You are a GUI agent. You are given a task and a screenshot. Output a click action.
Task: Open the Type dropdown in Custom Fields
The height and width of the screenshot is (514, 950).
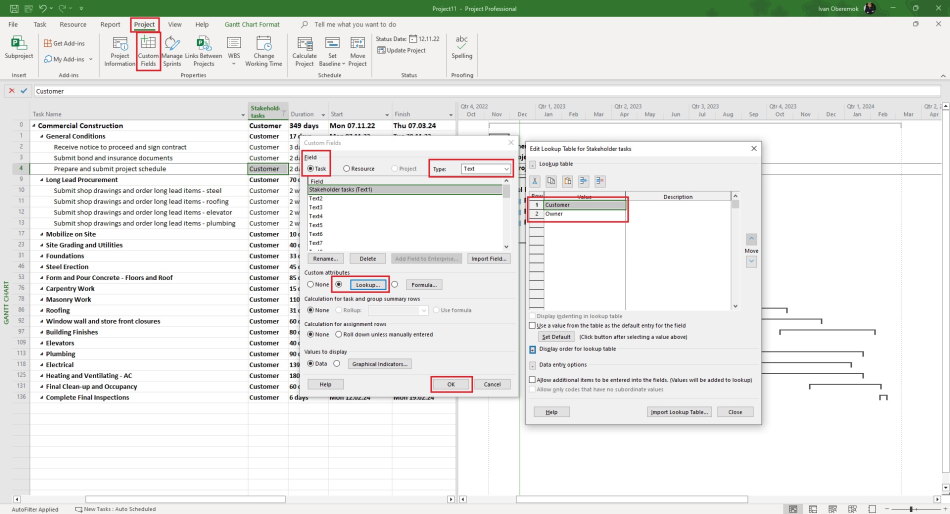[x=486, y=169]
